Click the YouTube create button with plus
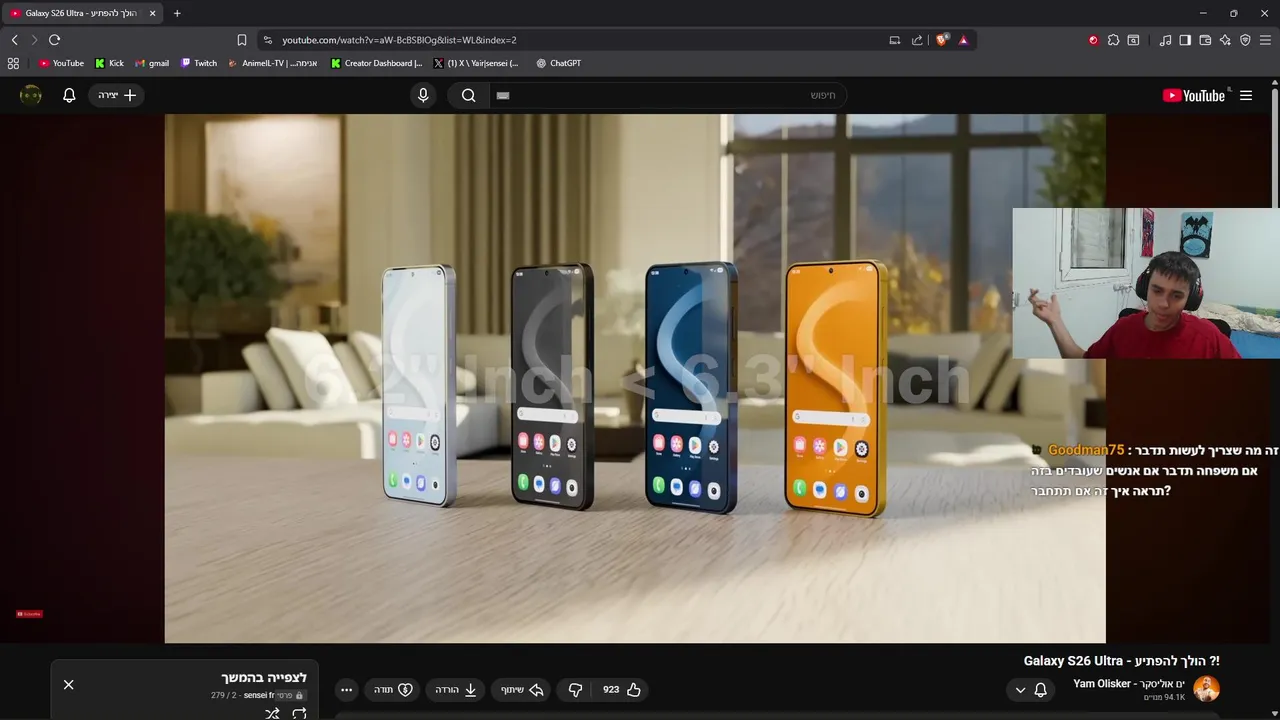The image size is (1280, 720). (x=117, y=95)
